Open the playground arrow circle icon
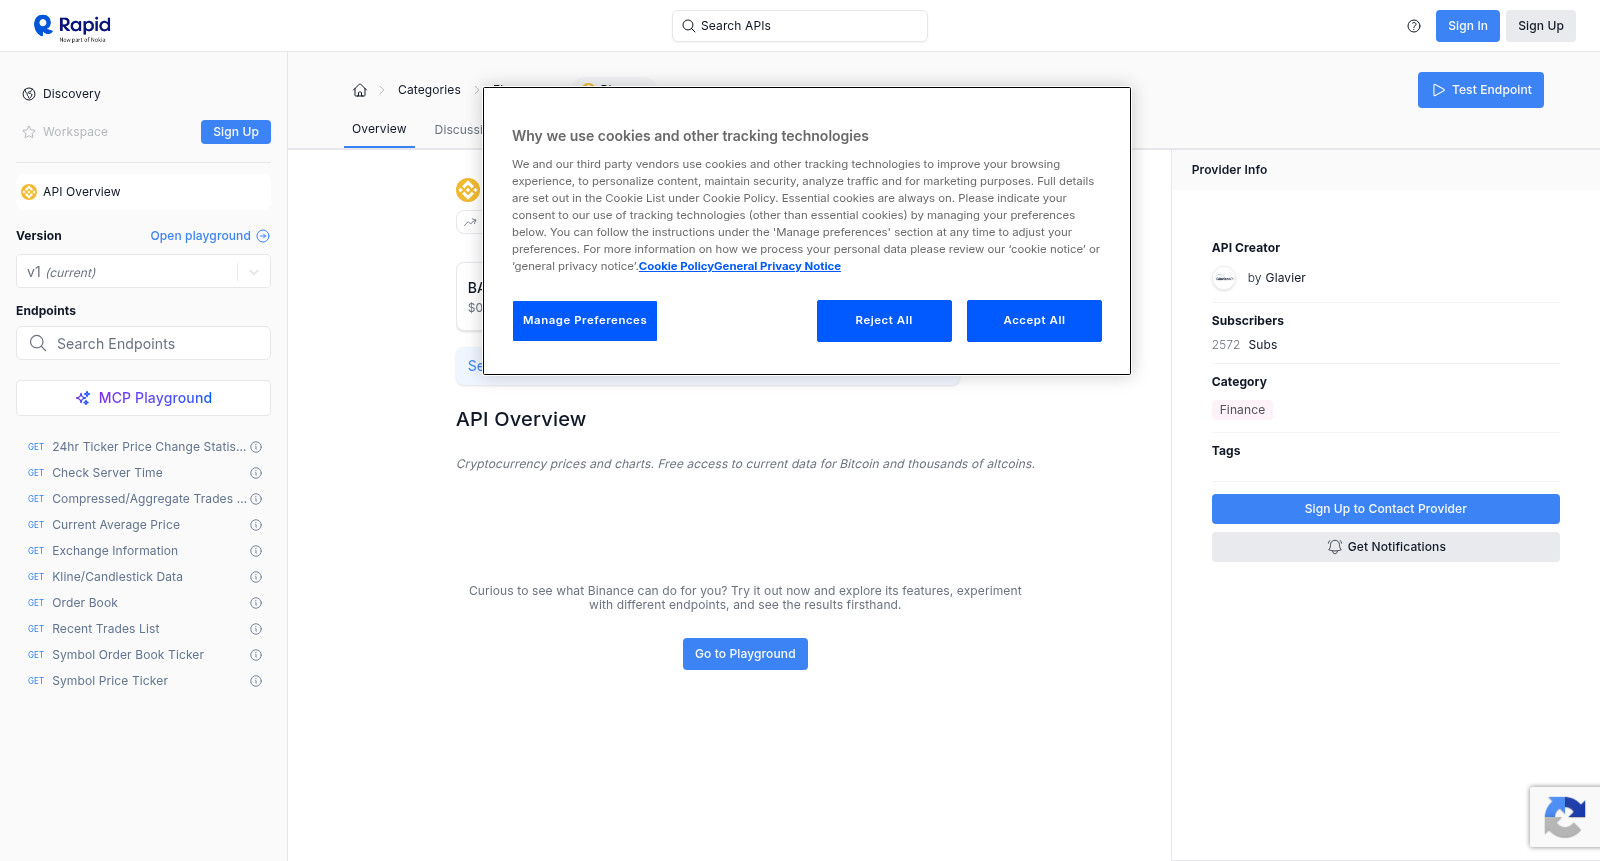The width and height of the screenshot is (1600, 861). coord(263,236)
